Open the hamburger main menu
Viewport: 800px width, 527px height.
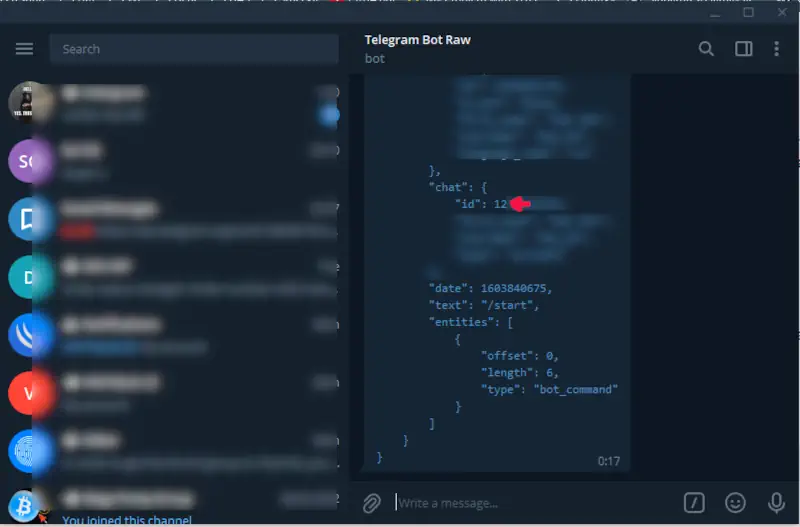[24, 49]
